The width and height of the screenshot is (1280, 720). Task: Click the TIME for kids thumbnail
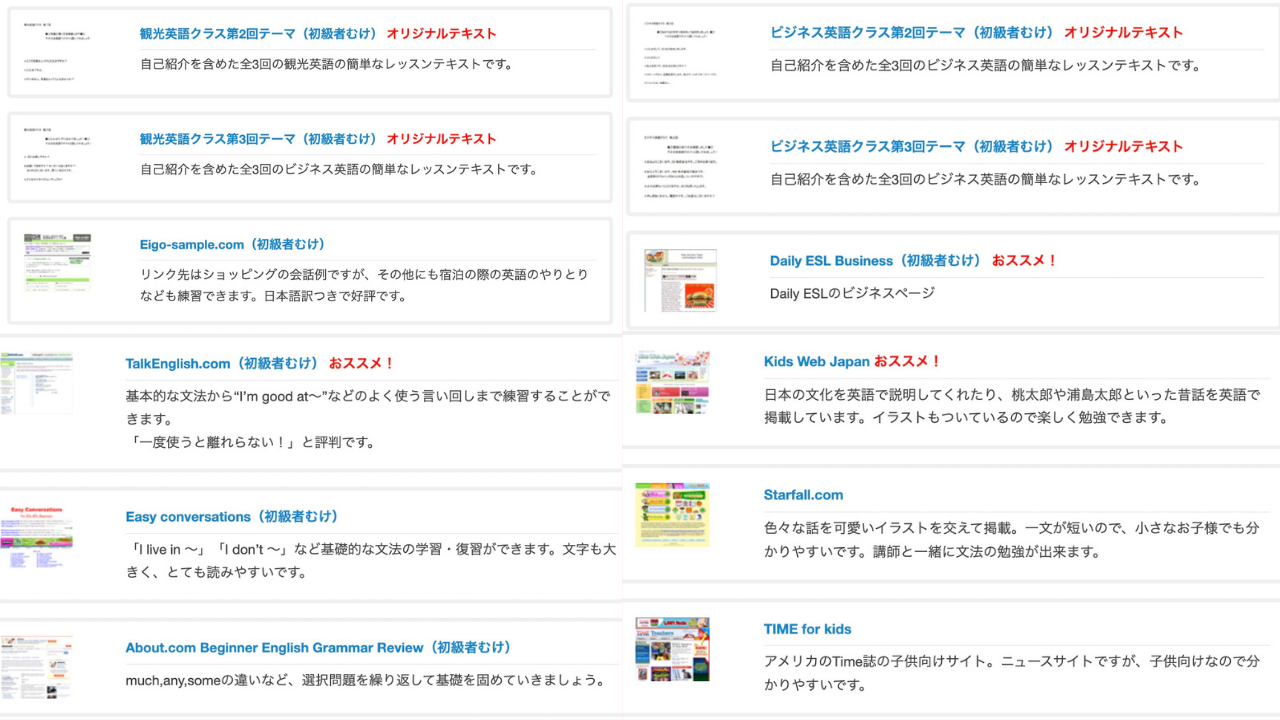[672, 649]
